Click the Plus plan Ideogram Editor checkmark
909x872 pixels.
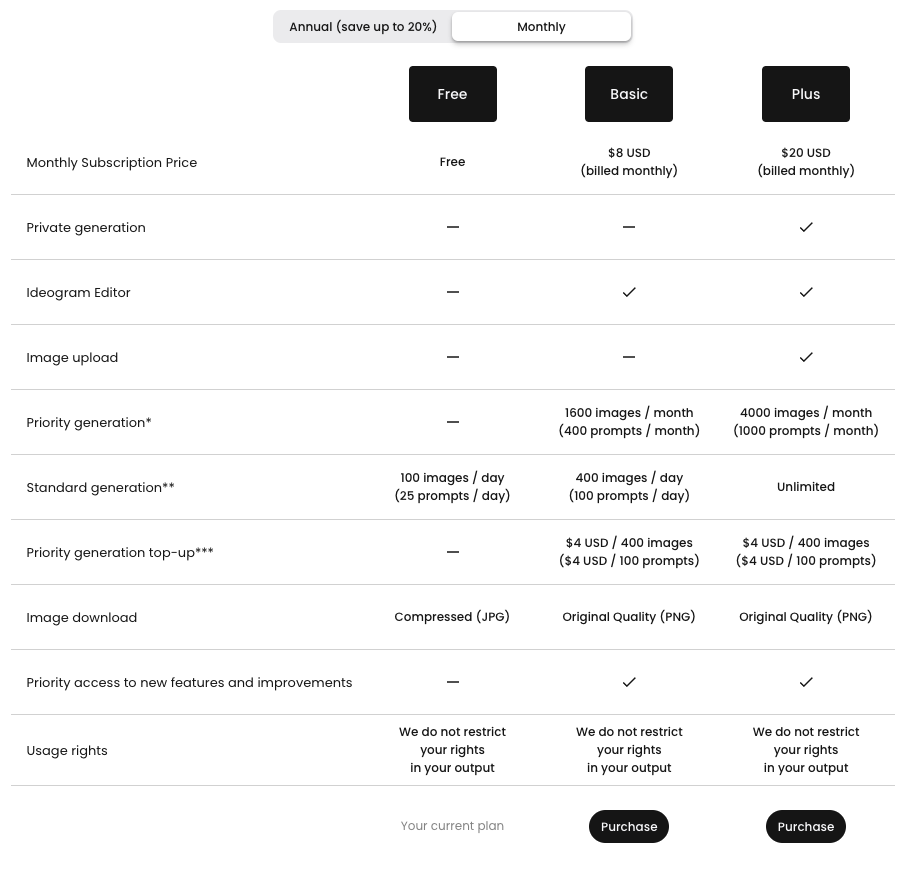point(806,292)
